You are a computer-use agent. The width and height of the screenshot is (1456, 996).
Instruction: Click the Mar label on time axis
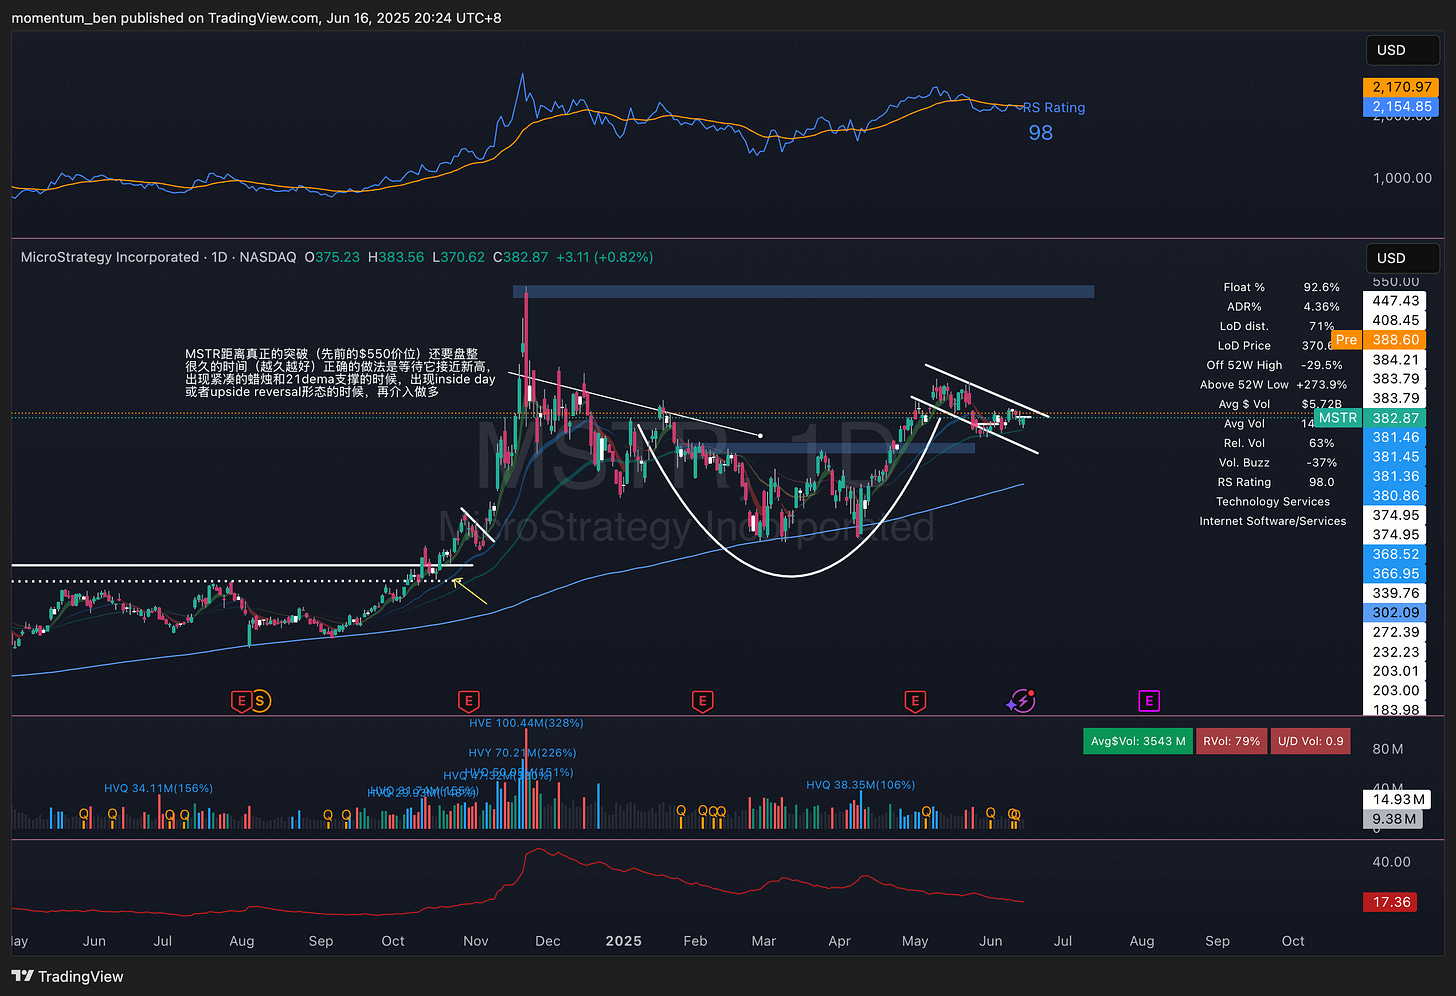(x=763, y=941)
